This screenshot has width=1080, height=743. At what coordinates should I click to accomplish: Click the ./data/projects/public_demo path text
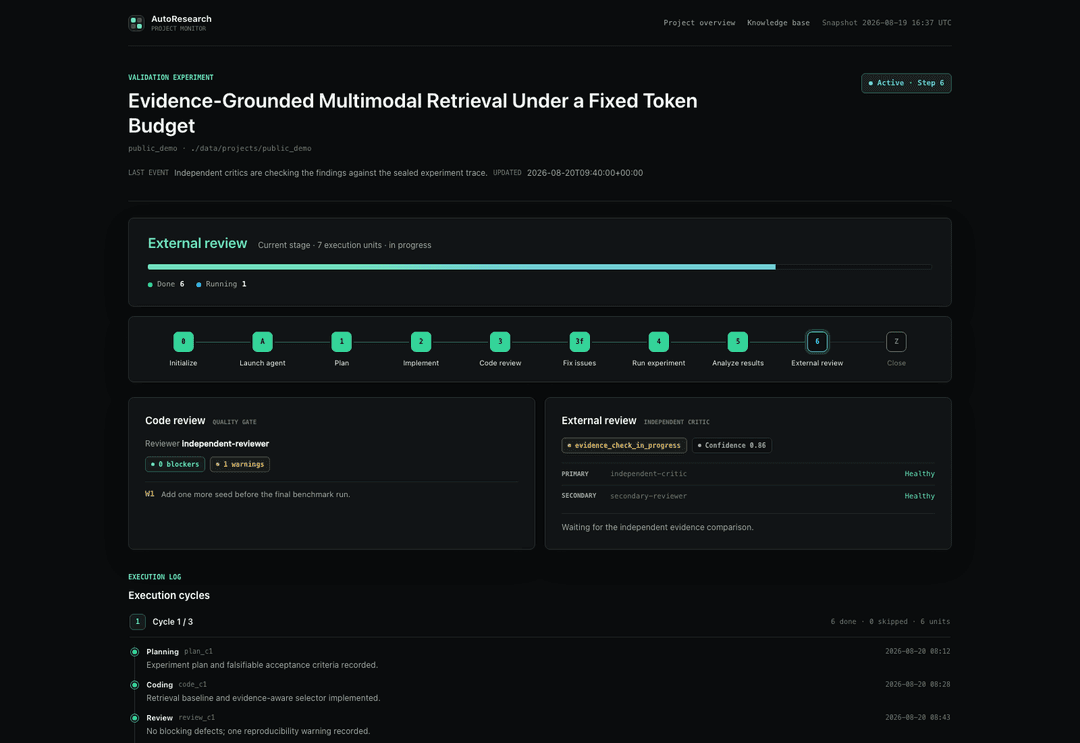[x=251, y=148]
